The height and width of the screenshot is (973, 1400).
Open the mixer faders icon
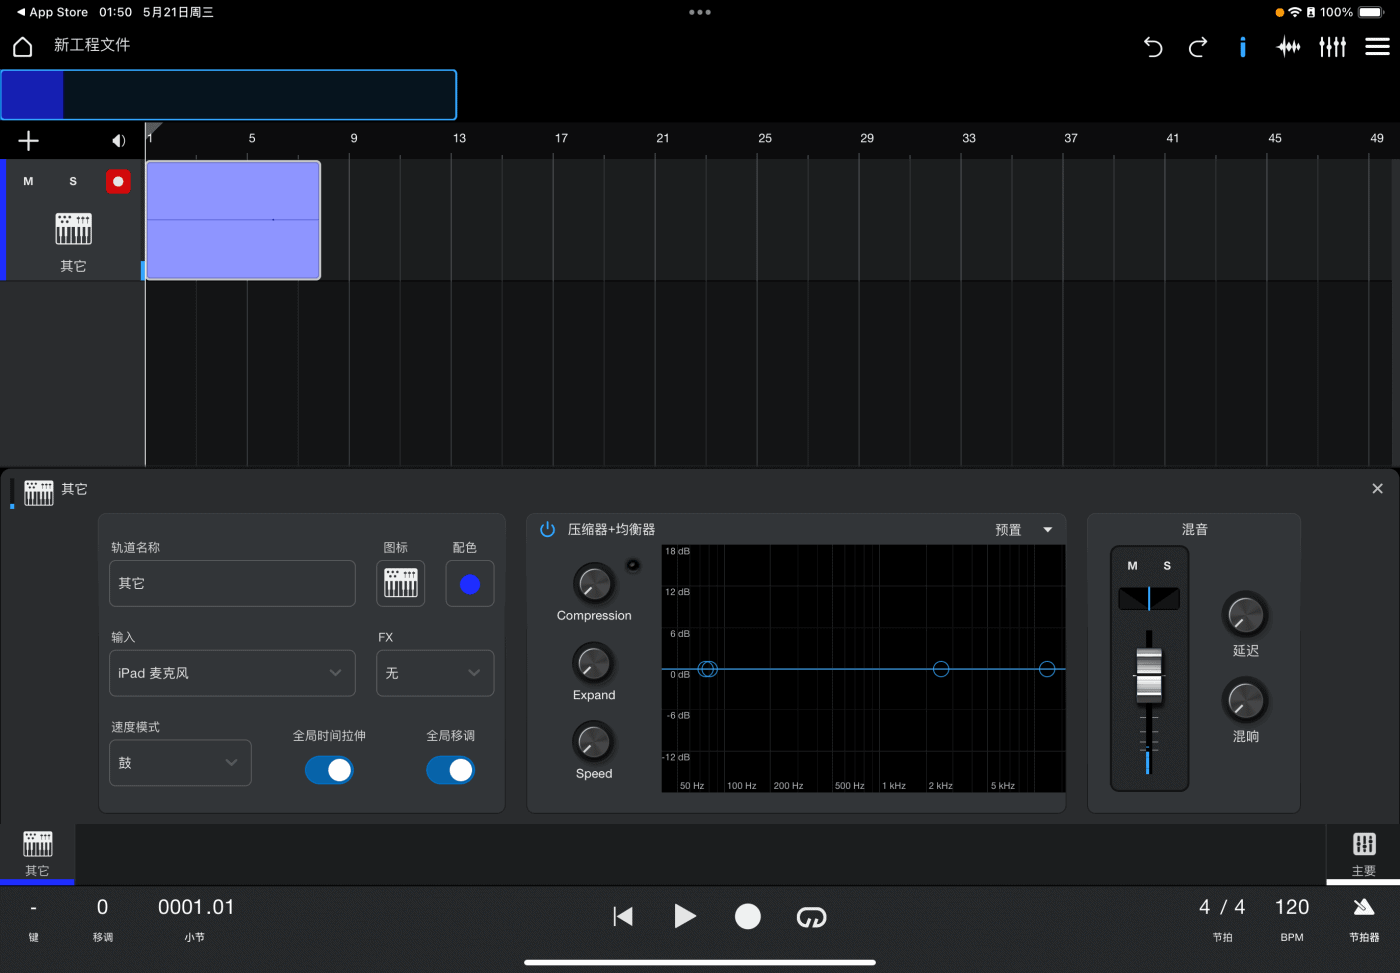pos(1333,47)
